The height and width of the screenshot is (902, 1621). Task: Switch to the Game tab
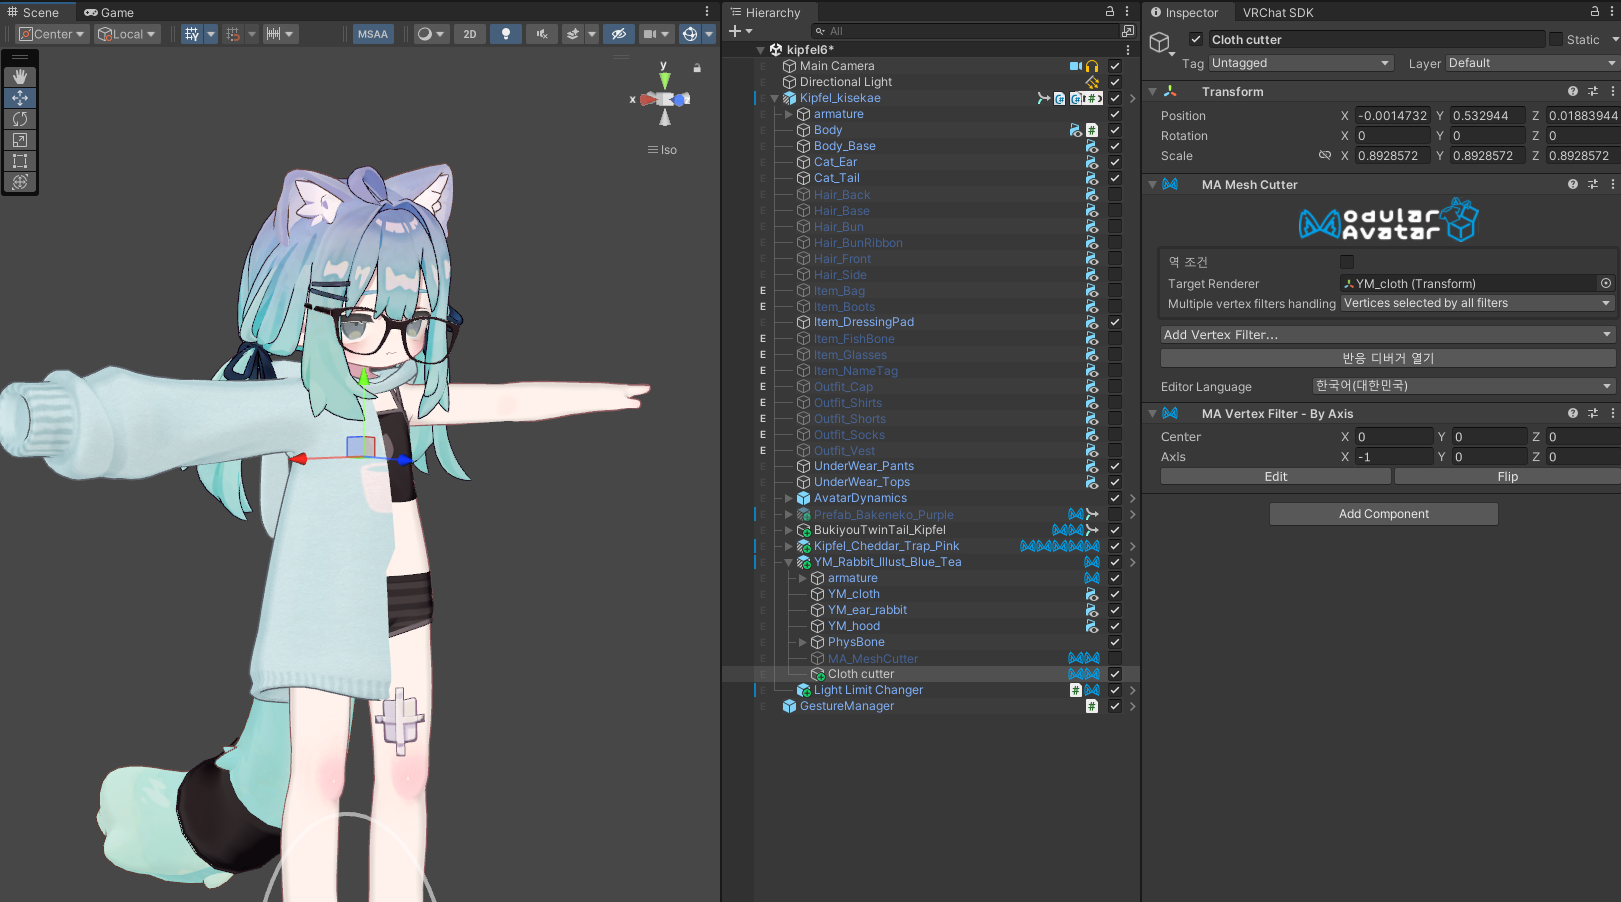pos(109,12)
